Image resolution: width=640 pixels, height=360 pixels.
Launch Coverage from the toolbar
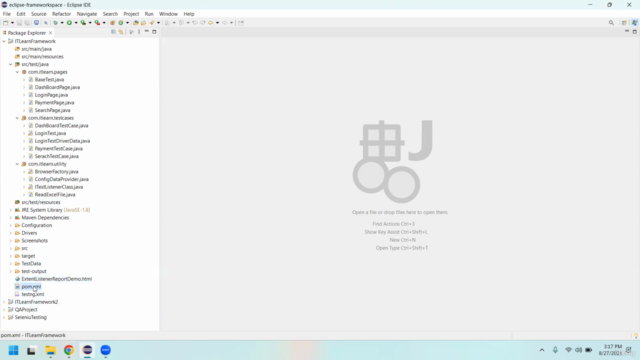point(83,23)
